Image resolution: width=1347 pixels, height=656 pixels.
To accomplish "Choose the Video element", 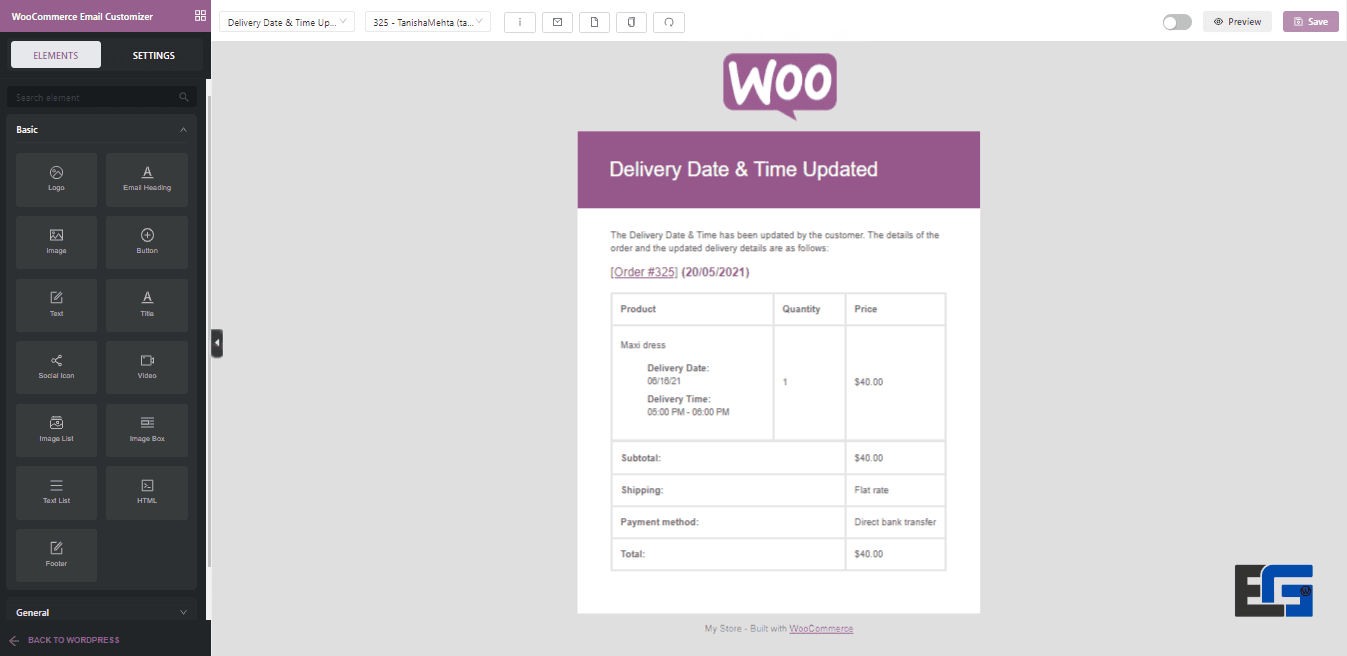I will pos(147,367).
